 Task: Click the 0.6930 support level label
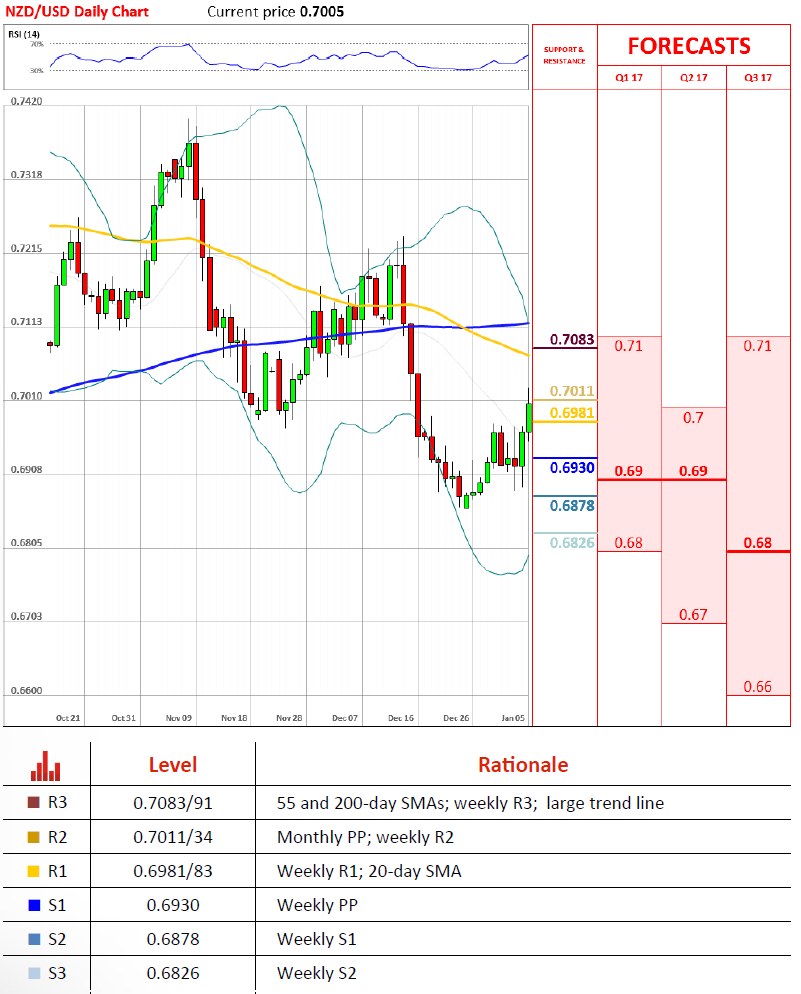click(572, 468)
